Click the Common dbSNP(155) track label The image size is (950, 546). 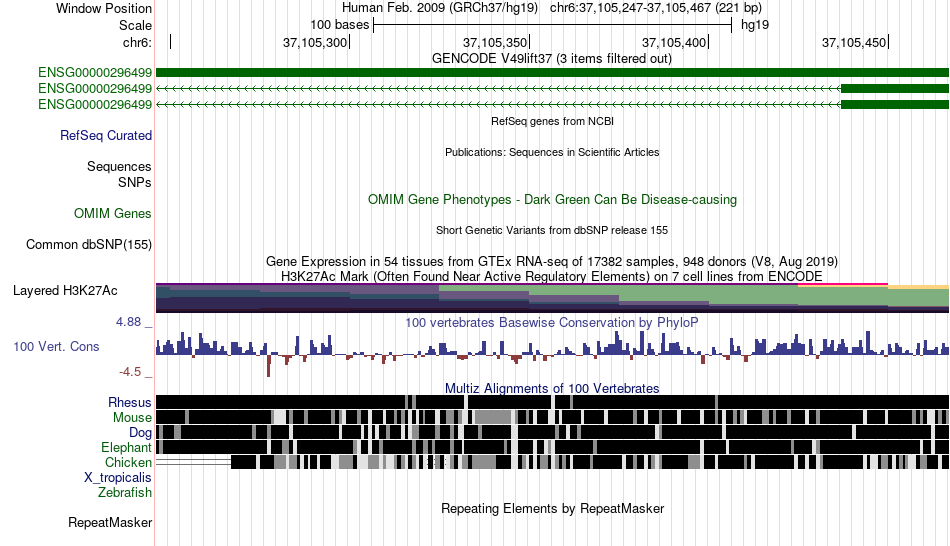click(x=88, y=244)
